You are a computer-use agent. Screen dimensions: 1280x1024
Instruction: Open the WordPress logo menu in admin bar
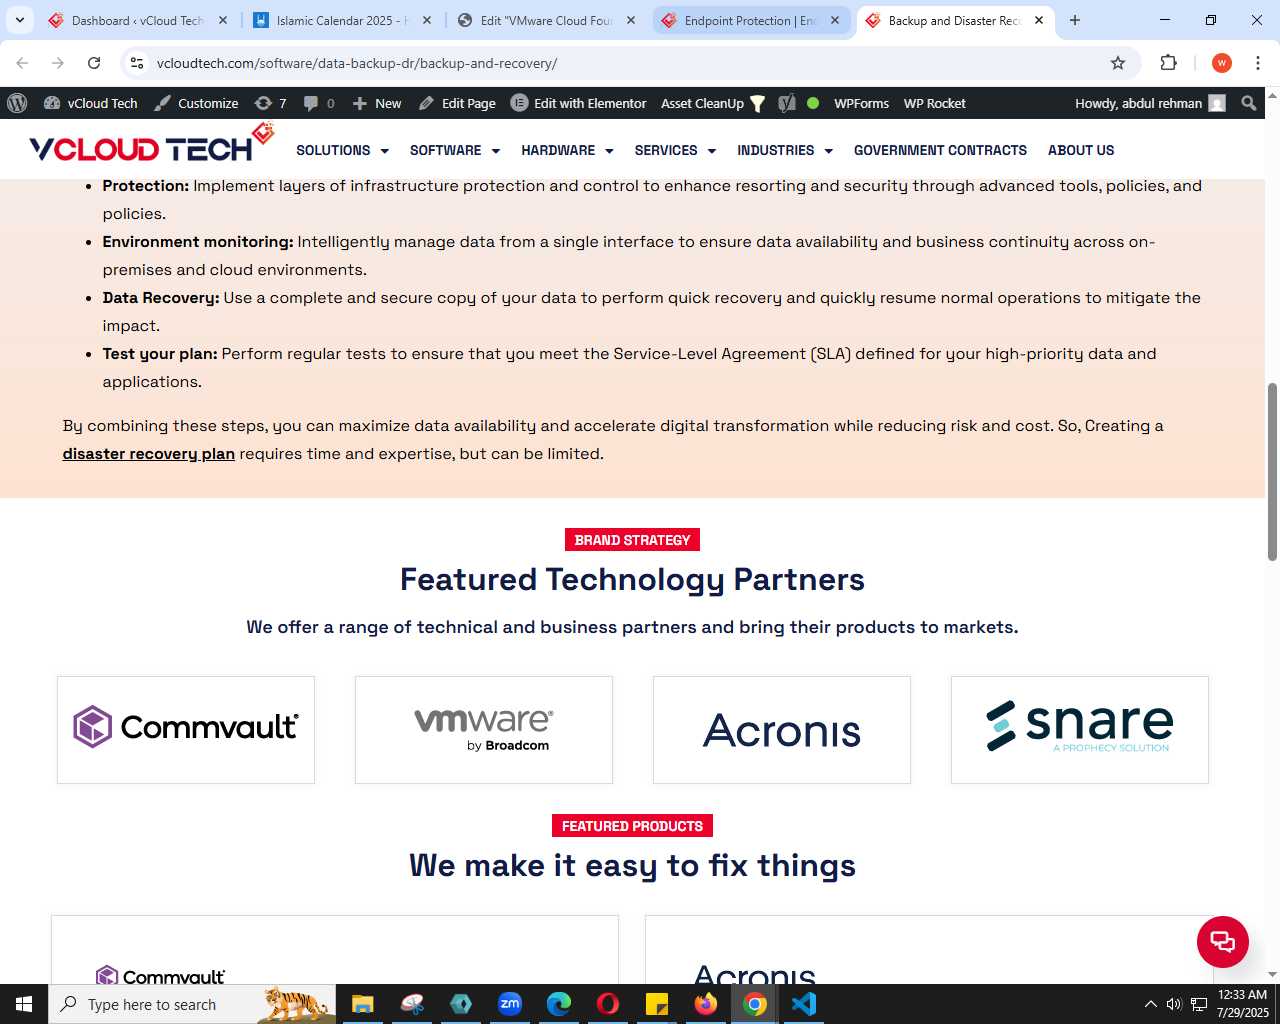17,103
